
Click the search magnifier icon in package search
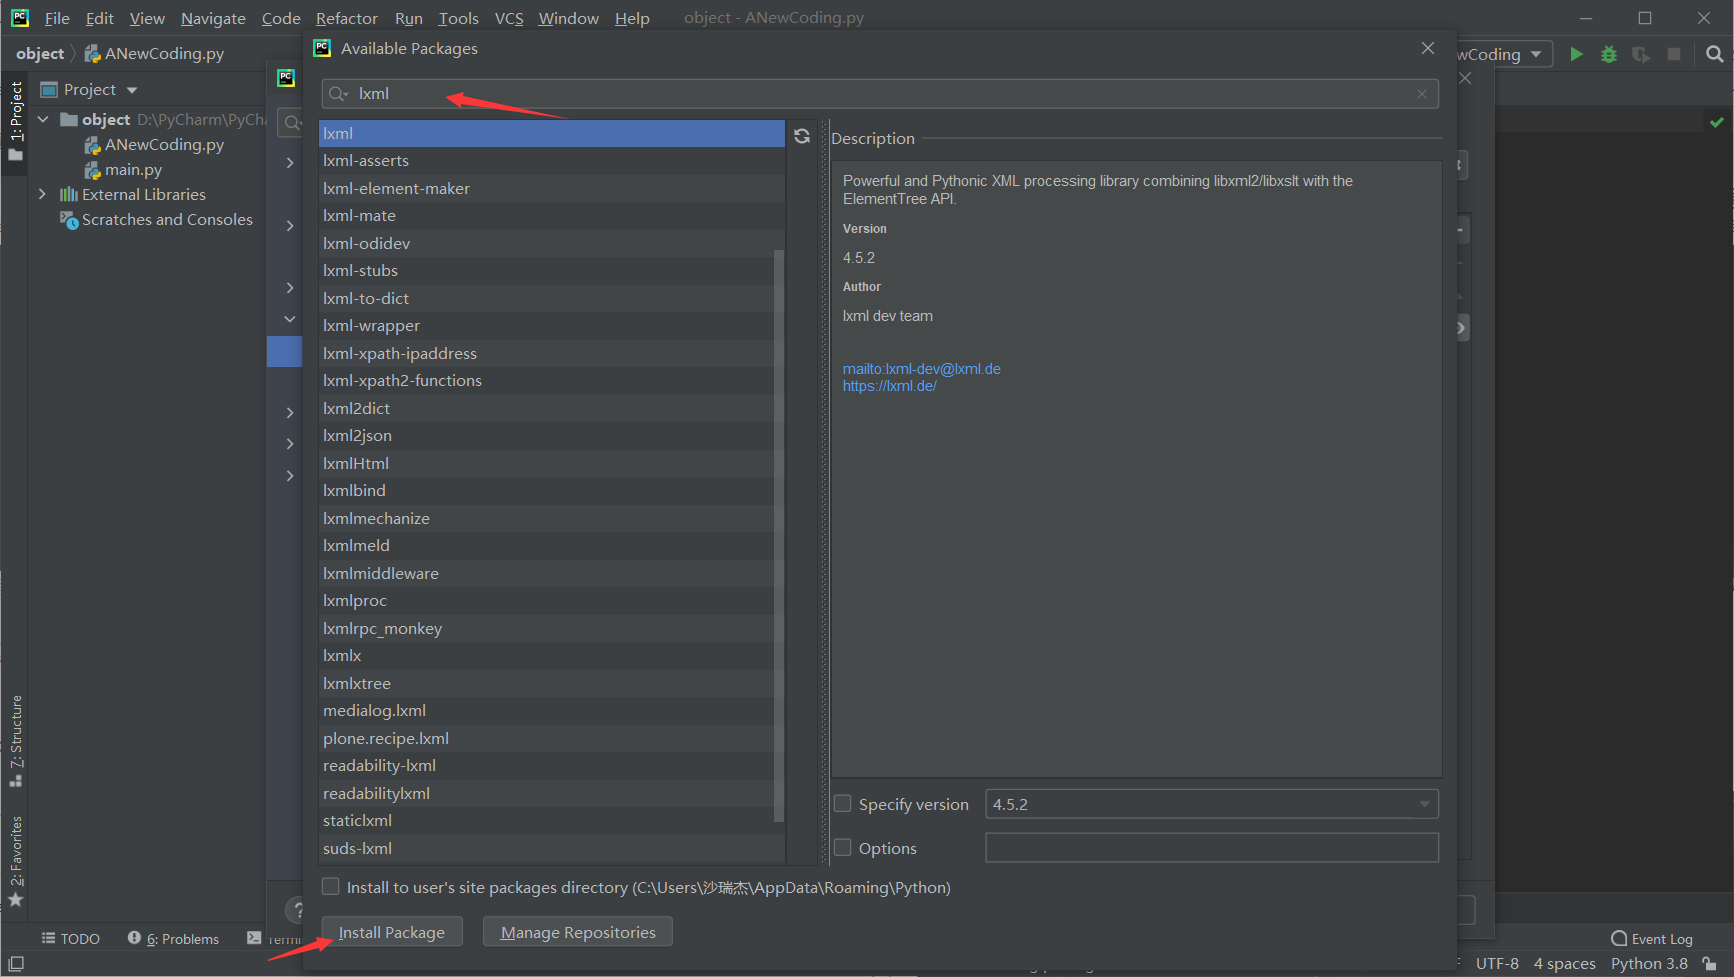(x=337, y=94)
